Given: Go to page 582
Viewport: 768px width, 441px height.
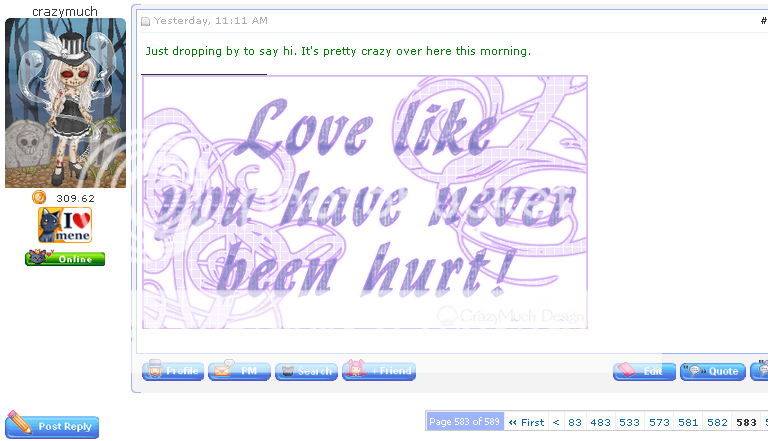Looking at the screenshot, I should coord(717,423).
